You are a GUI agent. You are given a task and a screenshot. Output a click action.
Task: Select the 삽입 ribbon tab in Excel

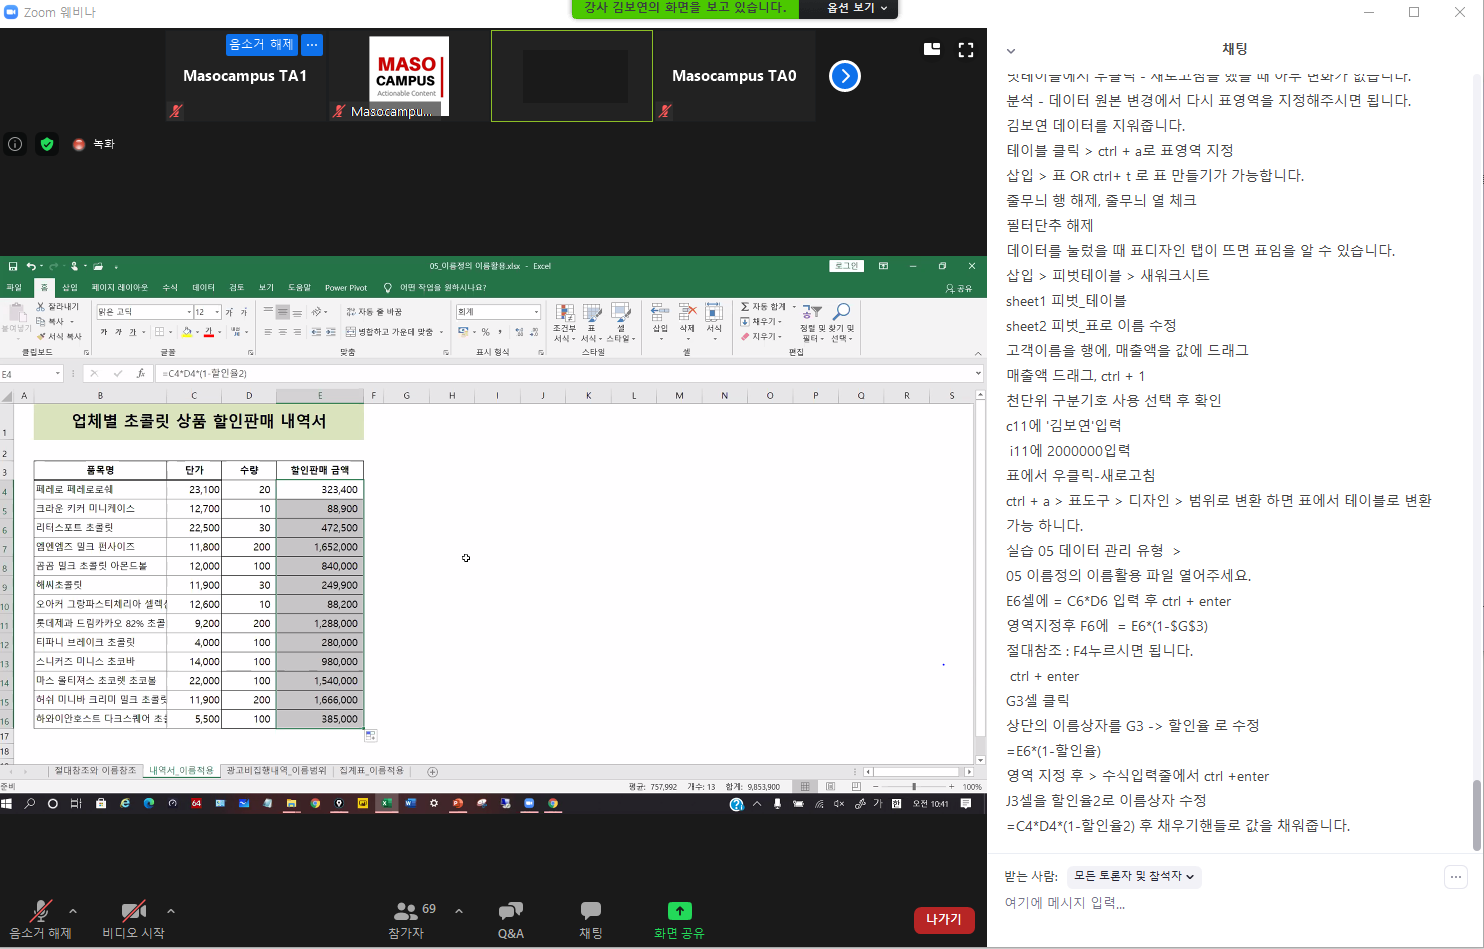tap(70, 288)
